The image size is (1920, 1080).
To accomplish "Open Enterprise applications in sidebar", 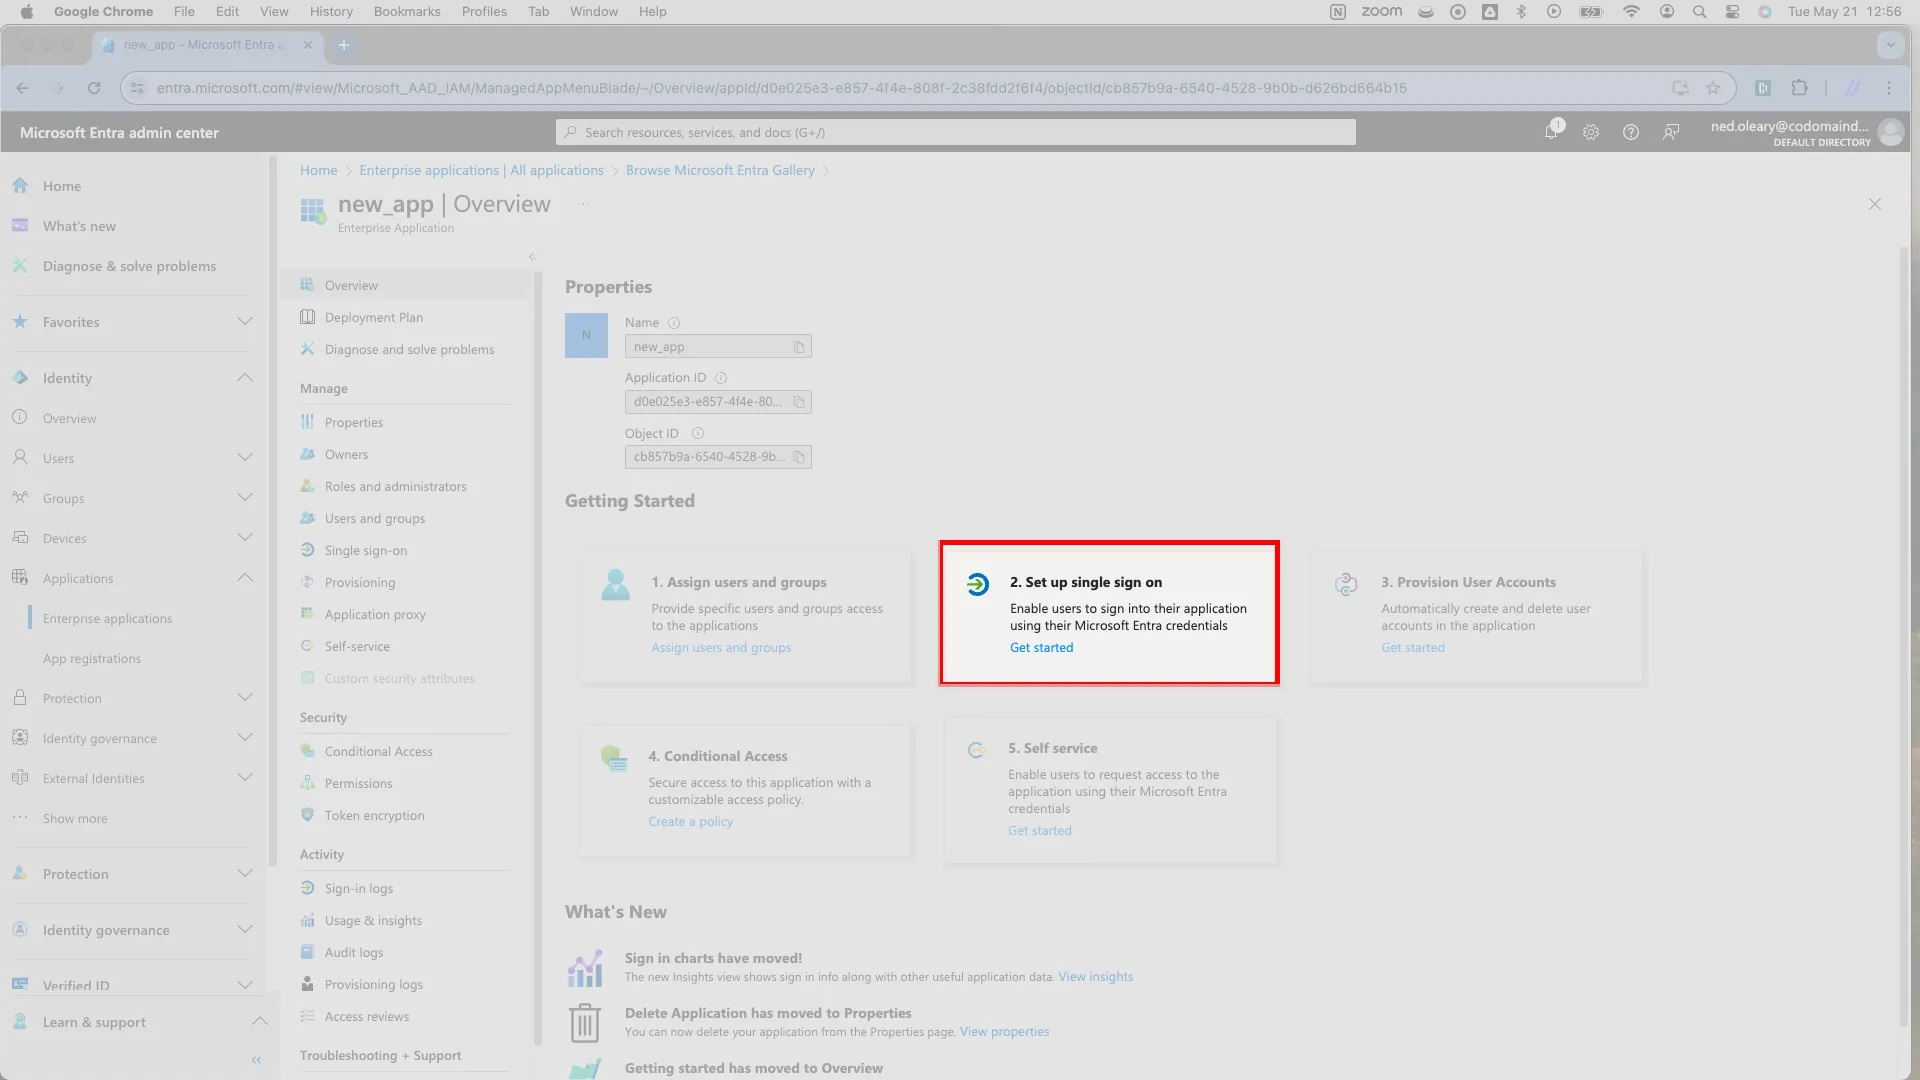I will pos(108,619).
